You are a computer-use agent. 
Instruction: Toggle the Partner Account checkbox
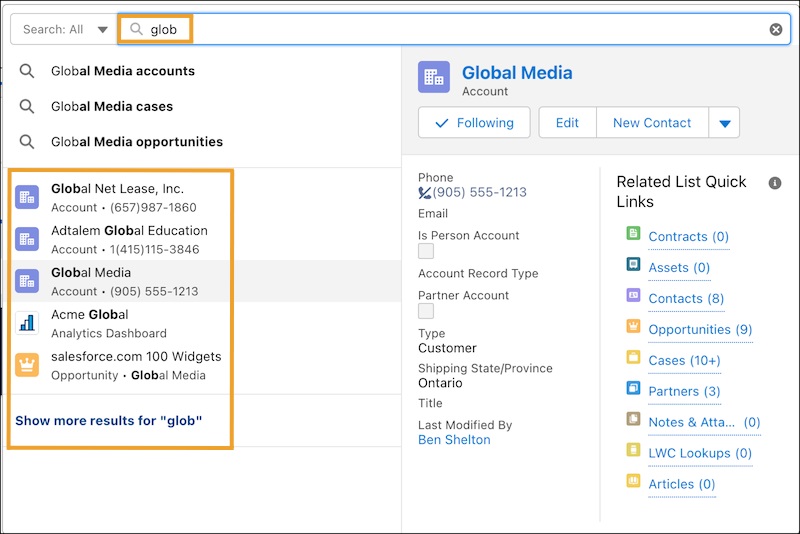click(x=426, y=311)
